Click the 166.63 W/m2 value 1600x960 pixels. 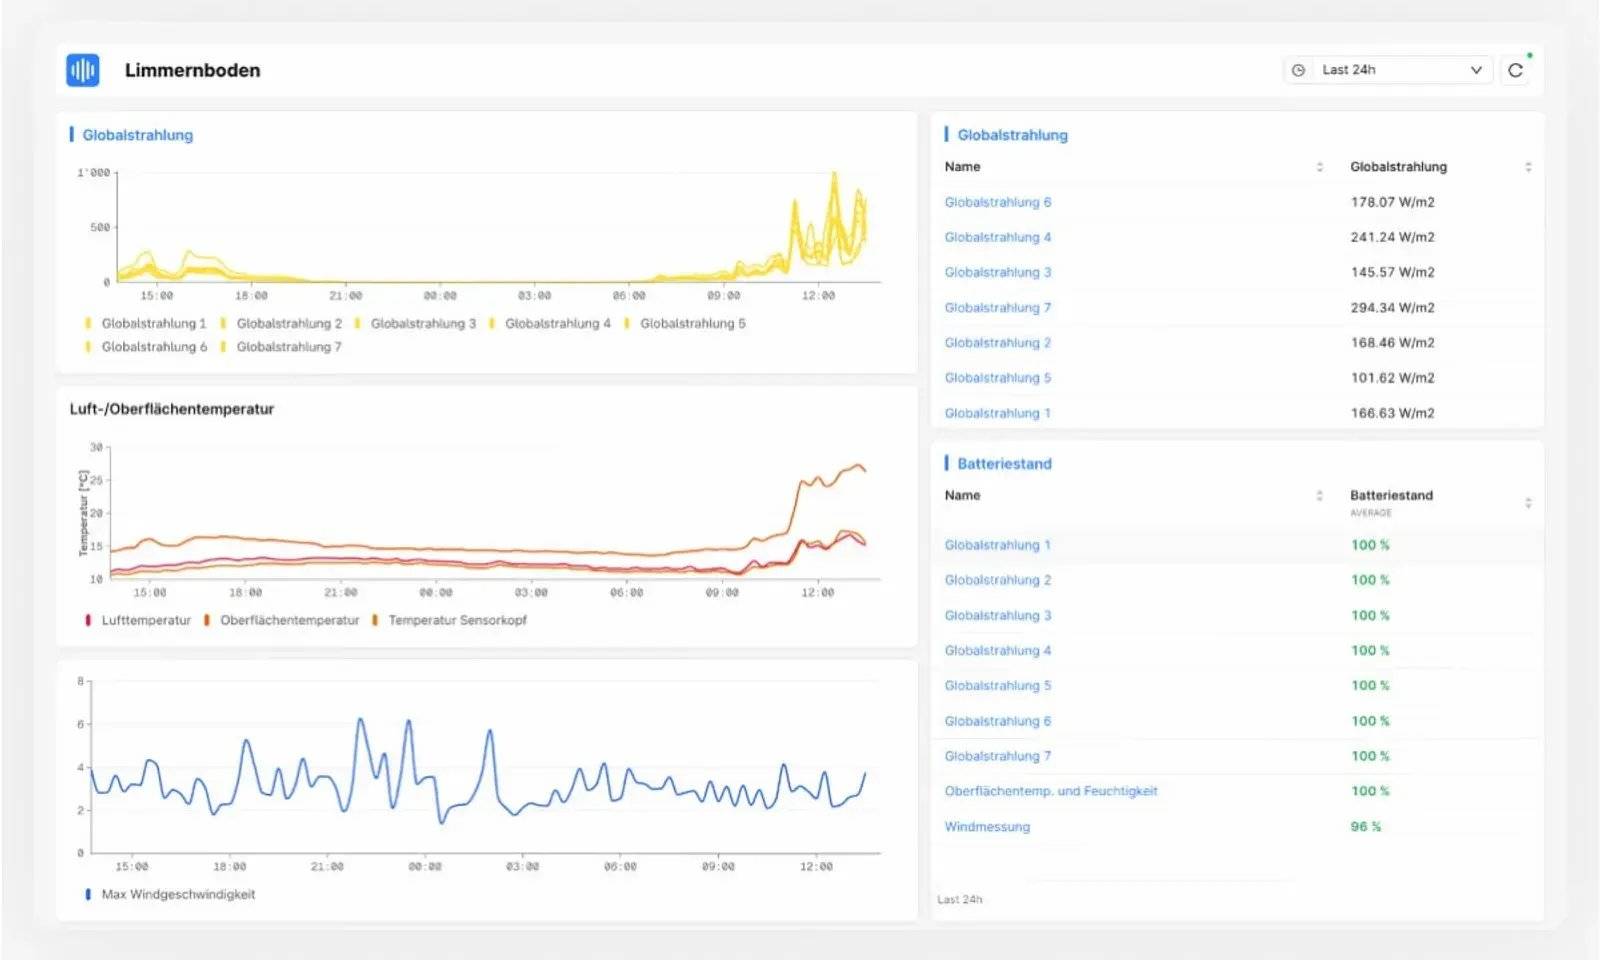pos(1392,413)
